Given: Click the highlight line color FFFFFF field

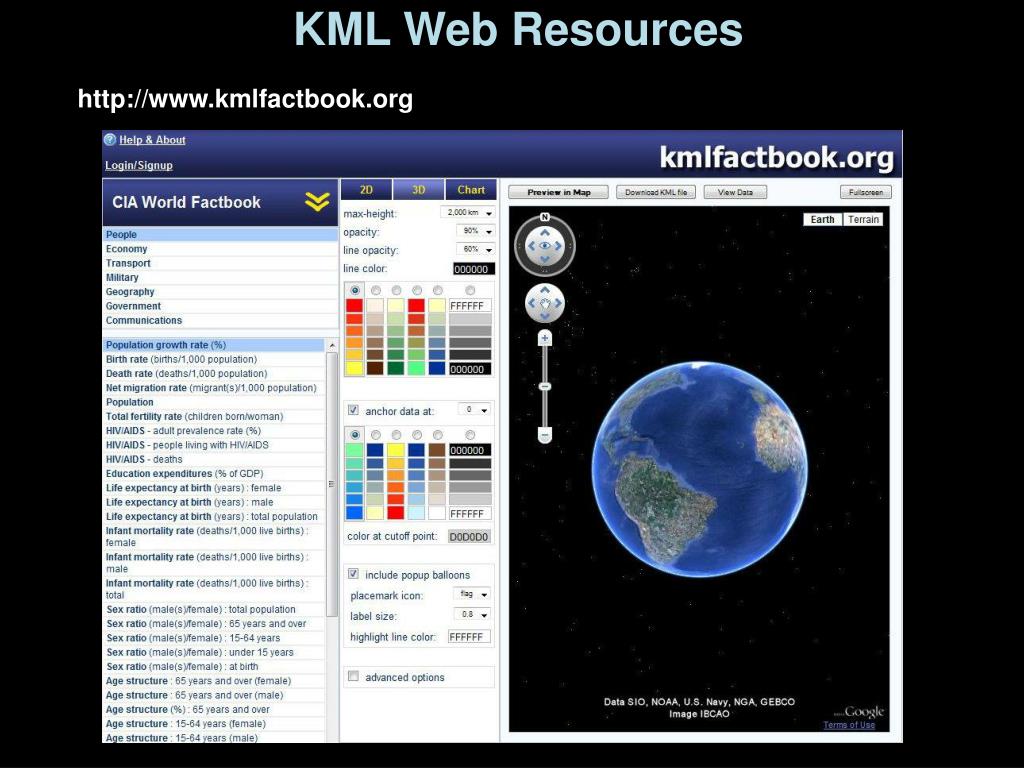Looking at the screenshot, I should [469, 637].
